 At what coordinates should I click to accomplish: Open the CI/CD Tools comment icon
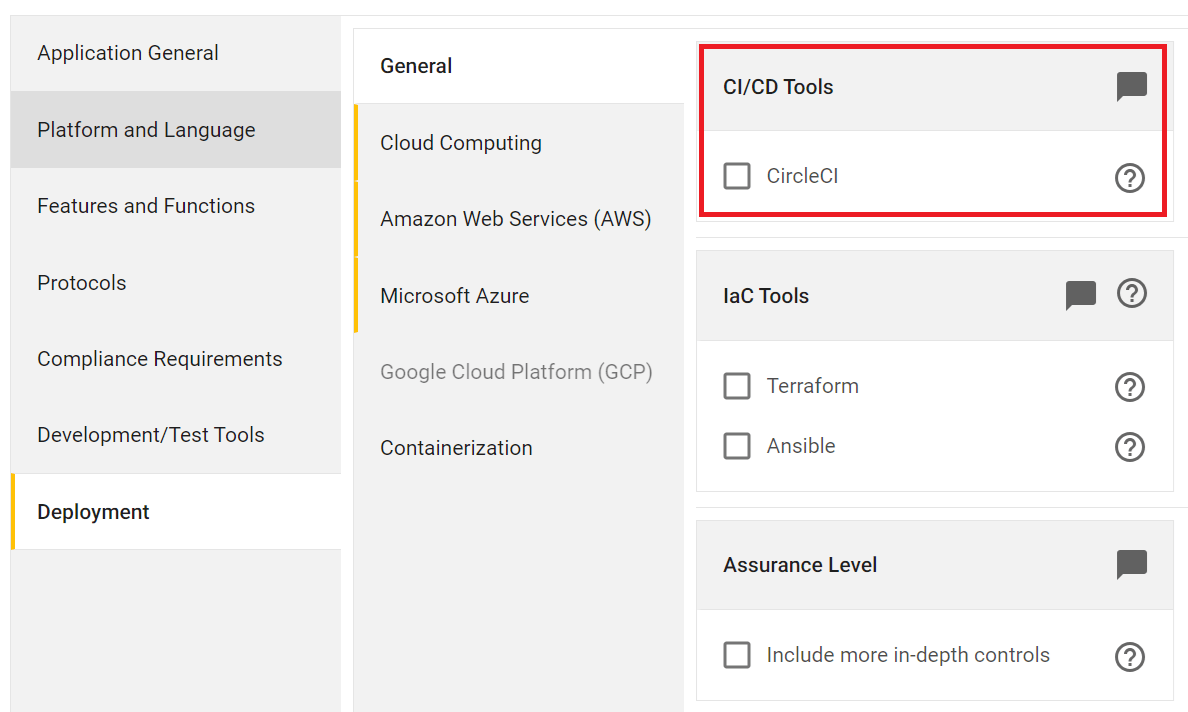click(x=1131, y=86)
